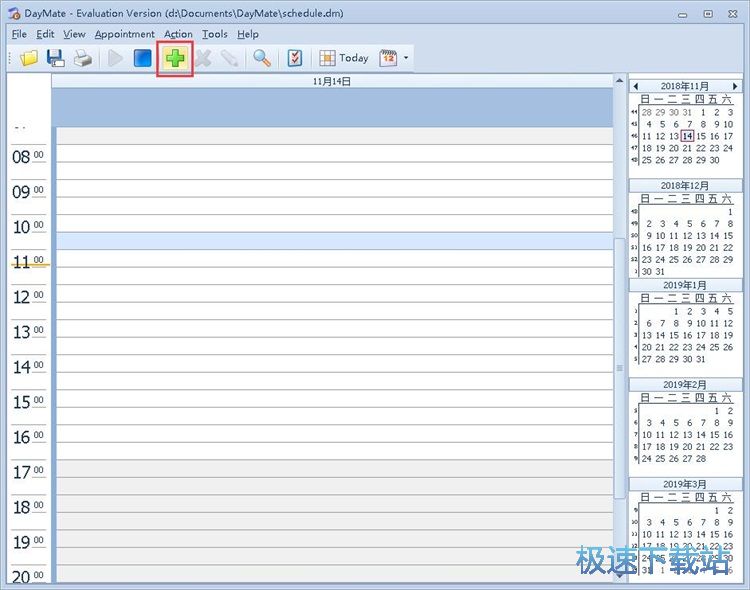Click the 11月14日 day column header

click(333, 81)
